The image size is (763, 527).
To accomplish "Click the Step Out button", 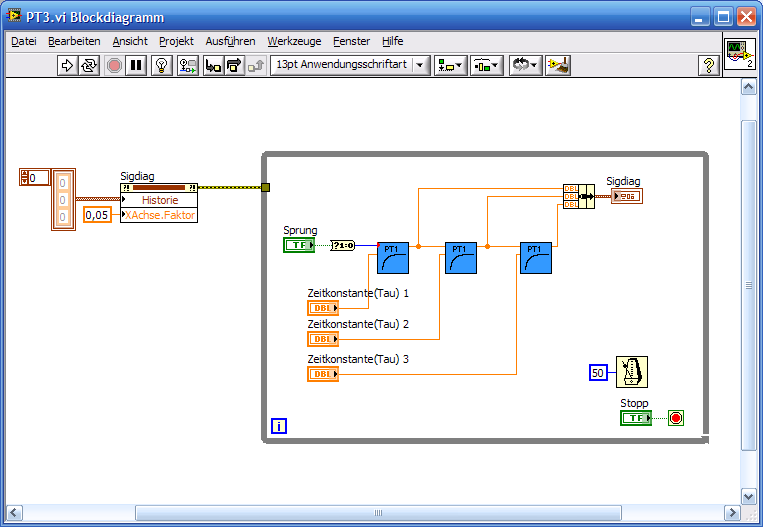I will (255, 65).
